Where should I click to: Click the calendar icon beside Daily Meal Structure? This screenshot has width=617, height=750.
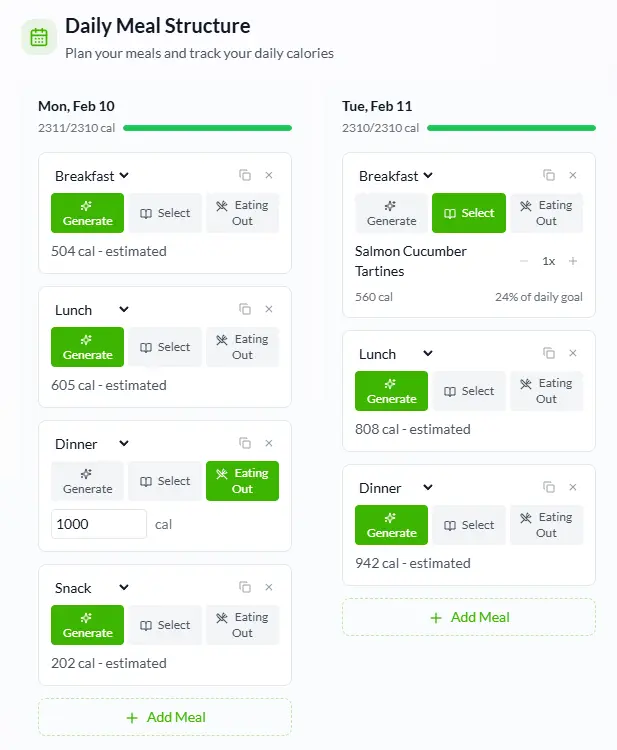39,37
